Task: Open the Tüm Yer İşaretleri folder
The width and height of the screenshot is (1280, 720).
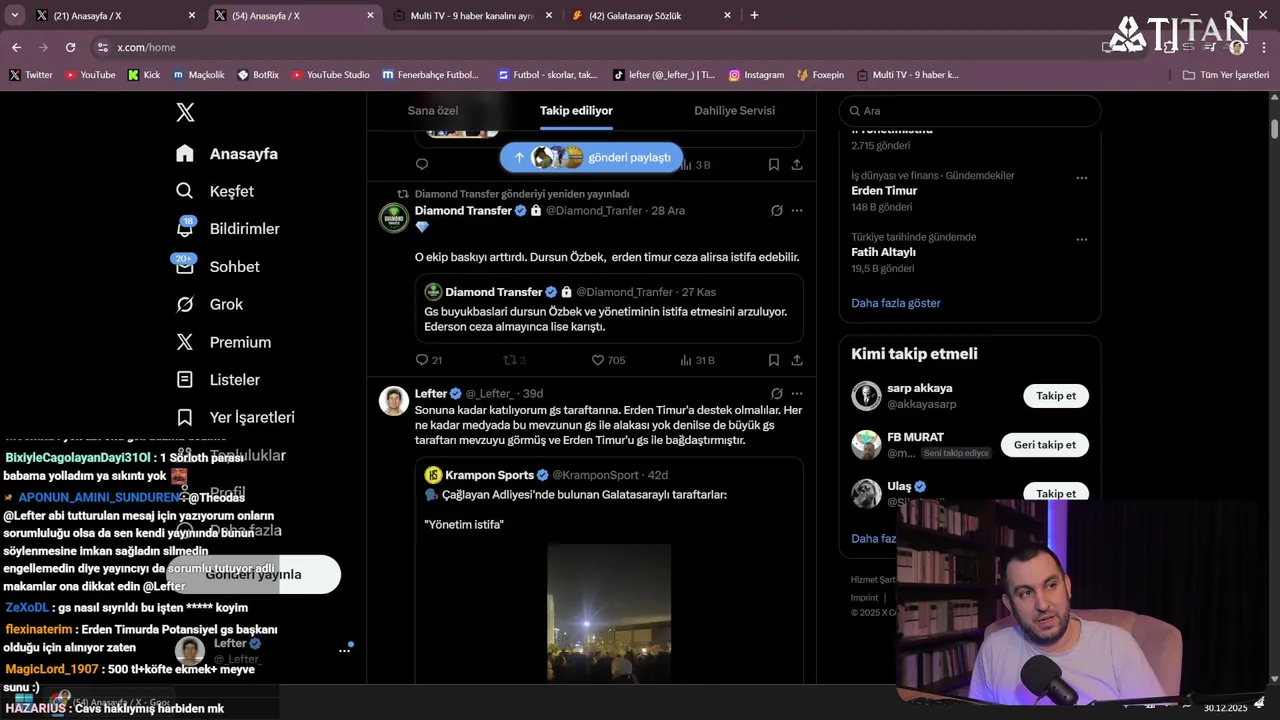Action: pyautogui.click(x=1225, y=75)
